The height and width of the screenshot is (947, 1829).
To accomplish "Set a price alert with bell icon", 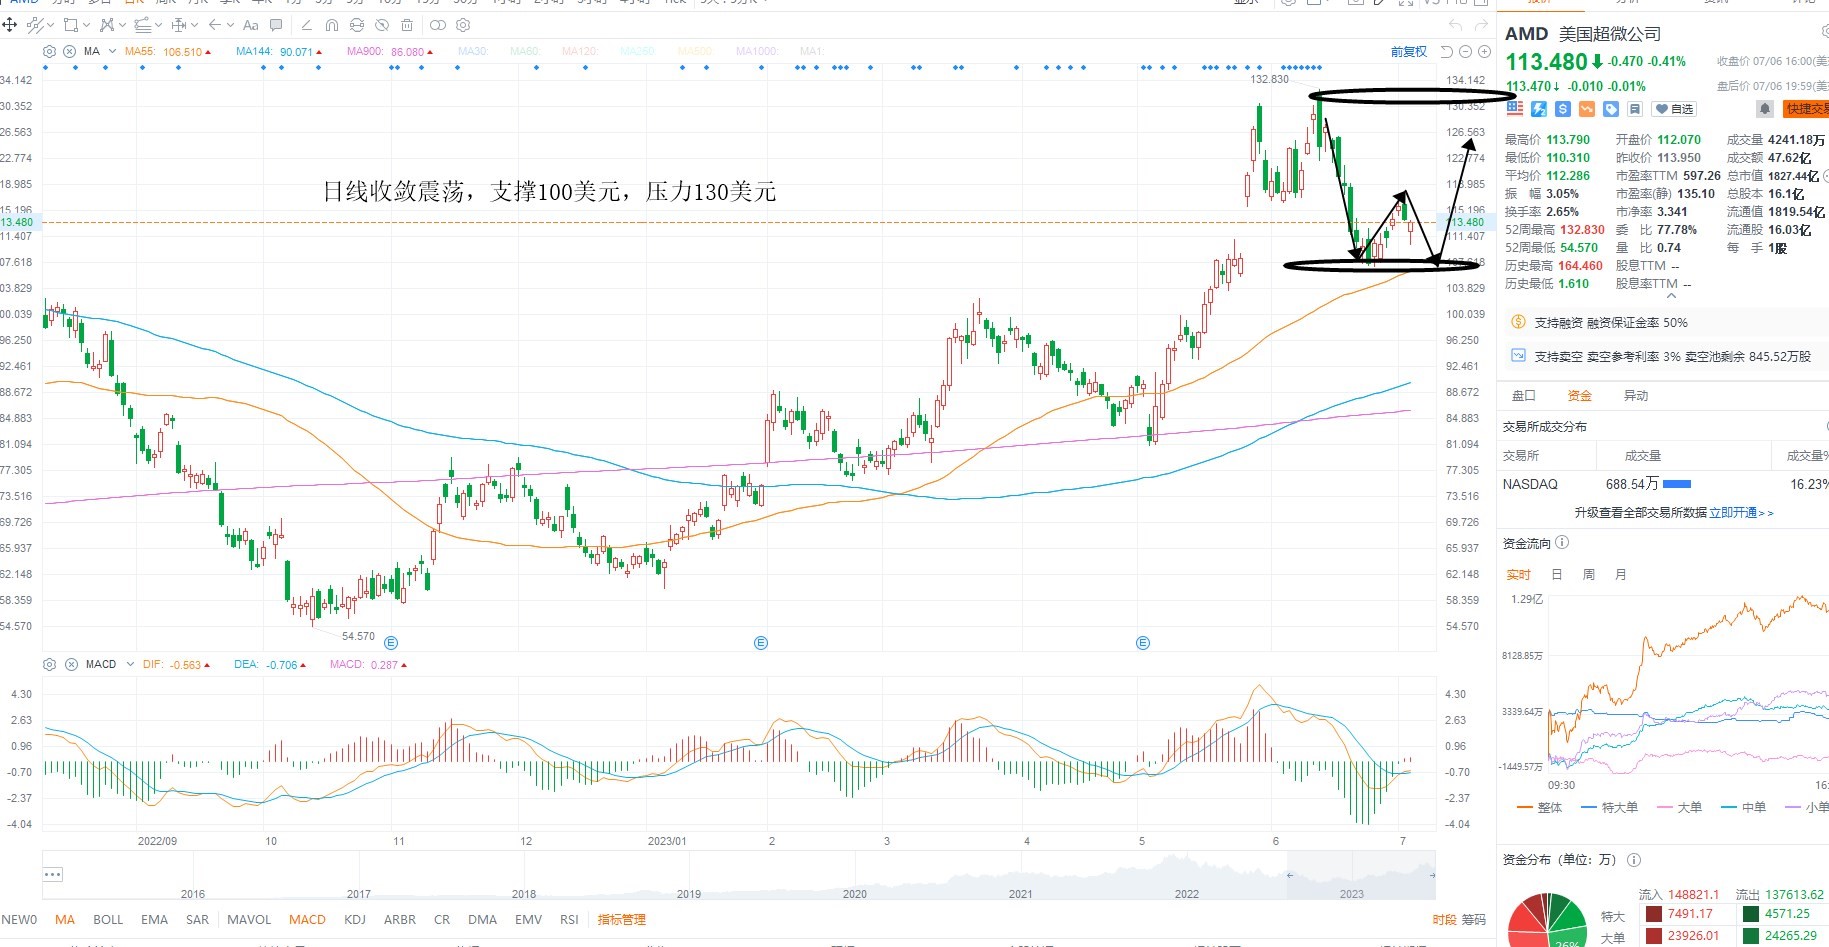I will click(x=1765, y=108).
